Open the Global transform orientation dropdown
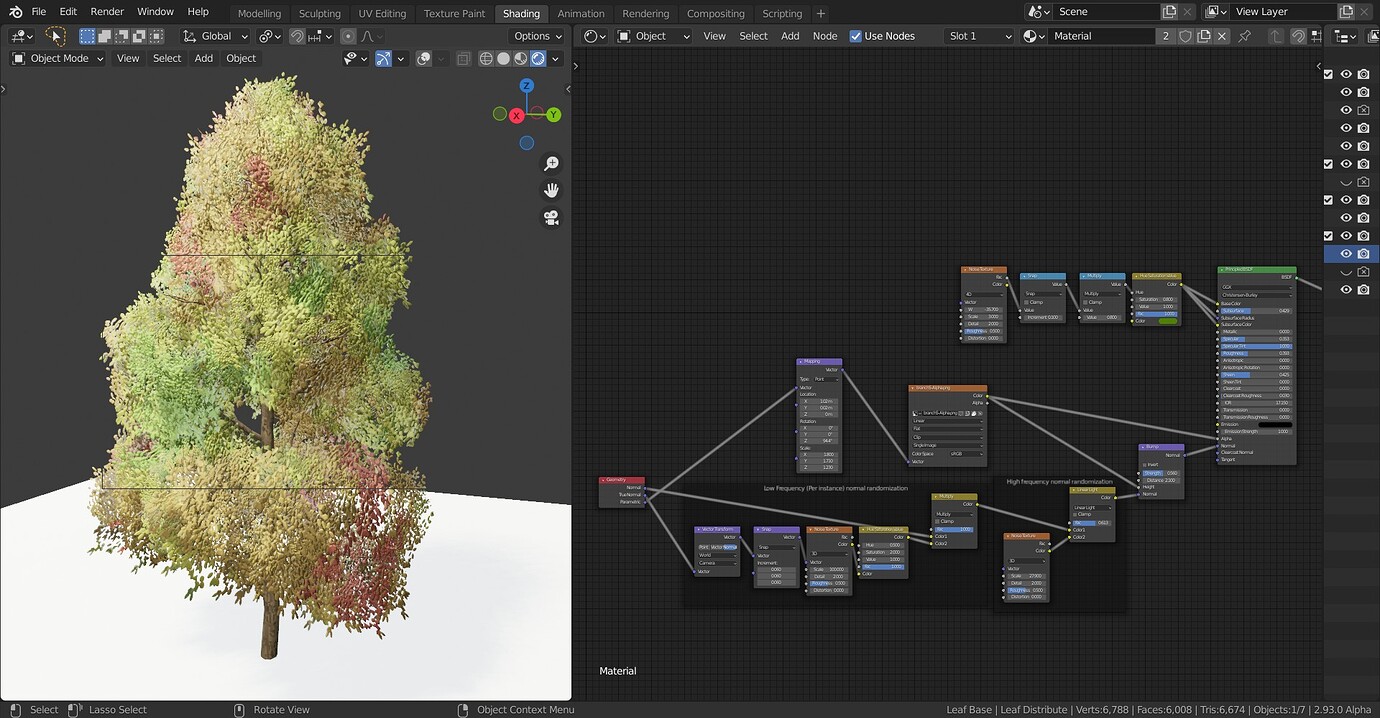 point(215,36)
